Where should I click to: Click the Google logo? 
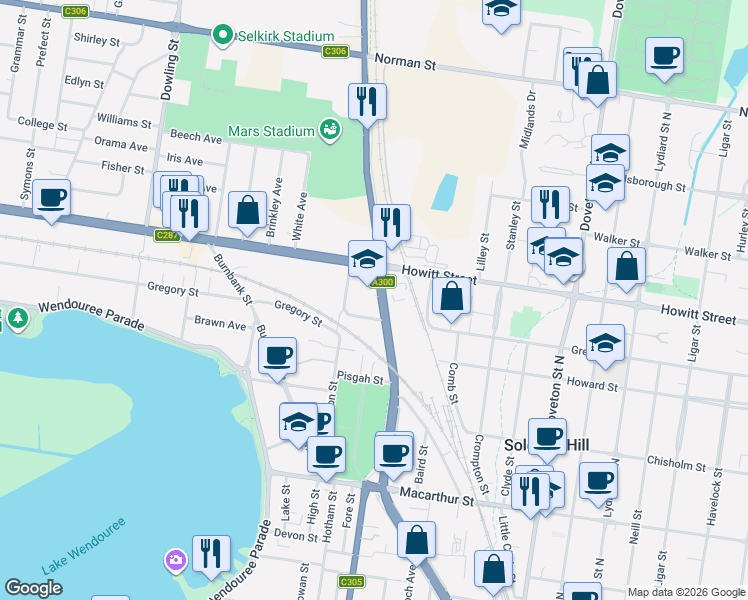pyautogui.click(x=33, y=588)
